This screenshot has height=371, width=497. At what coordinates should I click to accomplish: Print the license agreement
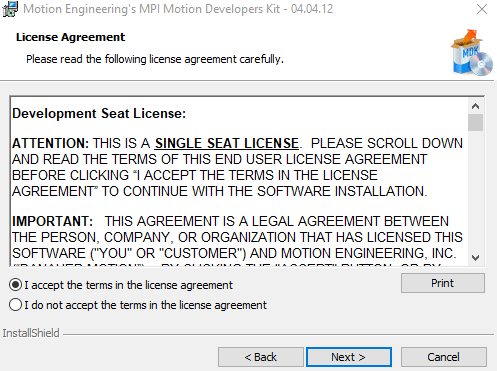pos(443,283)
